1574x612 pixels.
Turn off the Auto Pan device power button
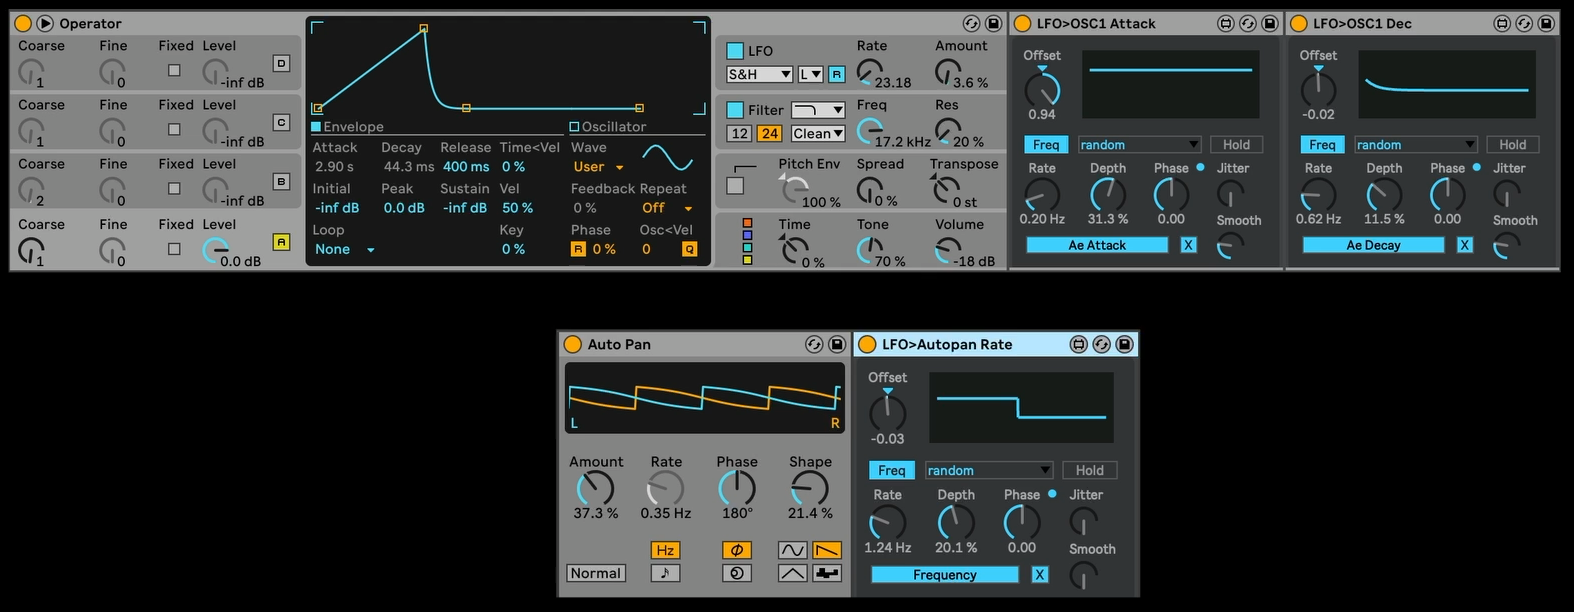point(573,344)
